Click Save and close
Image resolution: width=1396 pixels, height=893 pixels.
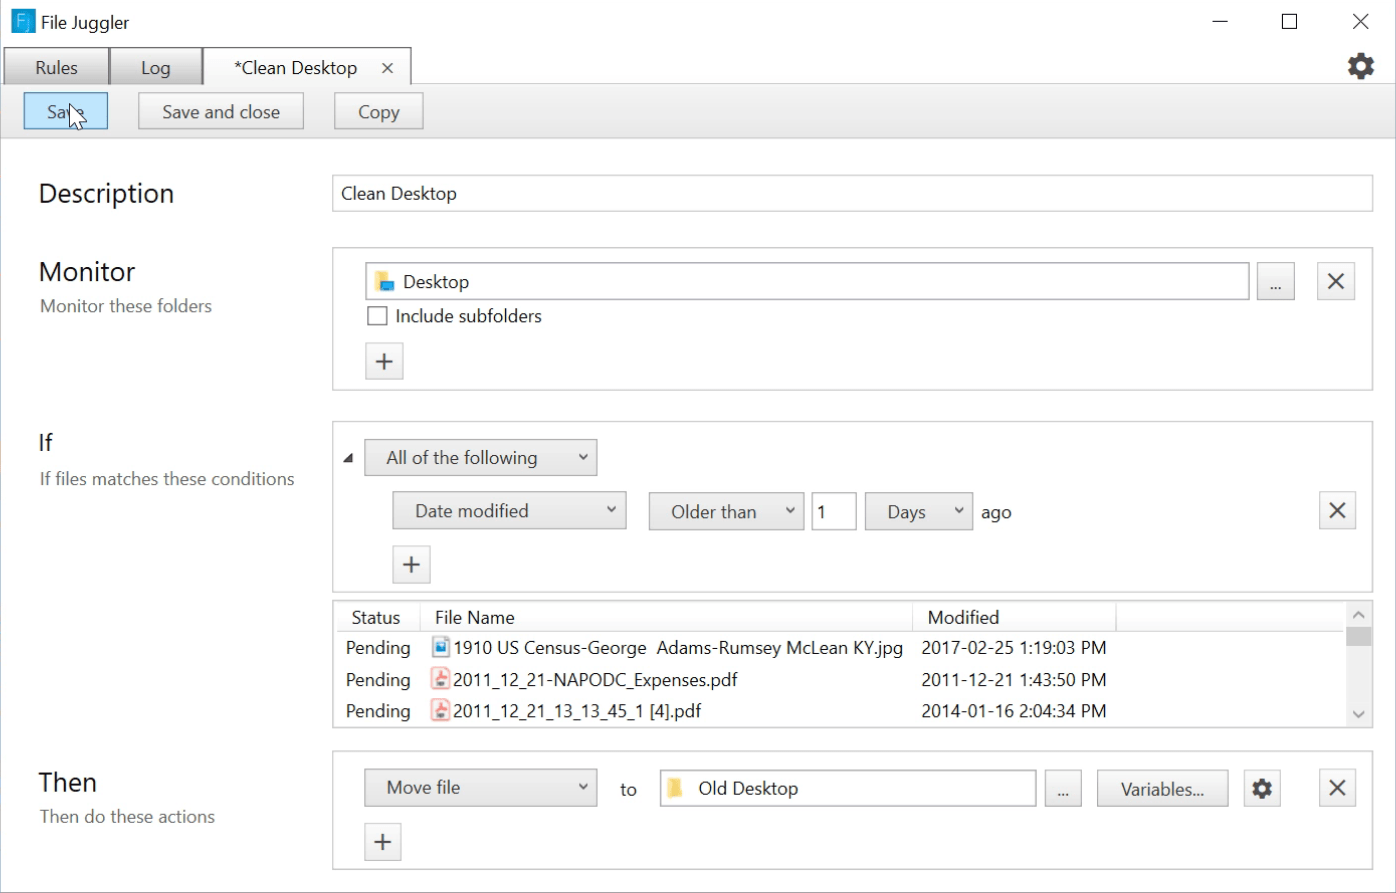221,111
